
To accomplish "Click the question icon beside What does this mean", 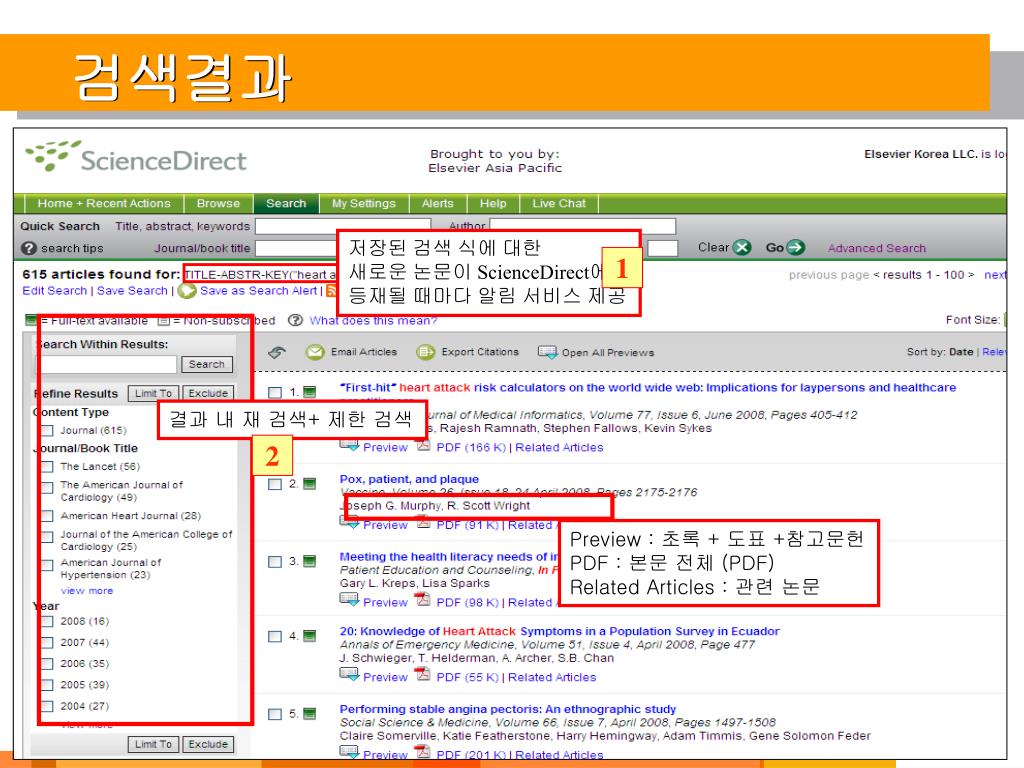I will click(295, 320).
